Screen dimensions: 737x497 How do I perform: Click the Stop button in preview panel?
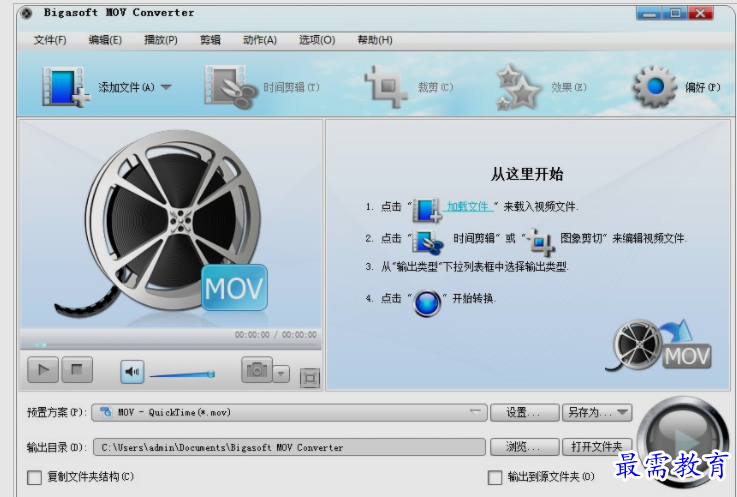pos(77,370)
